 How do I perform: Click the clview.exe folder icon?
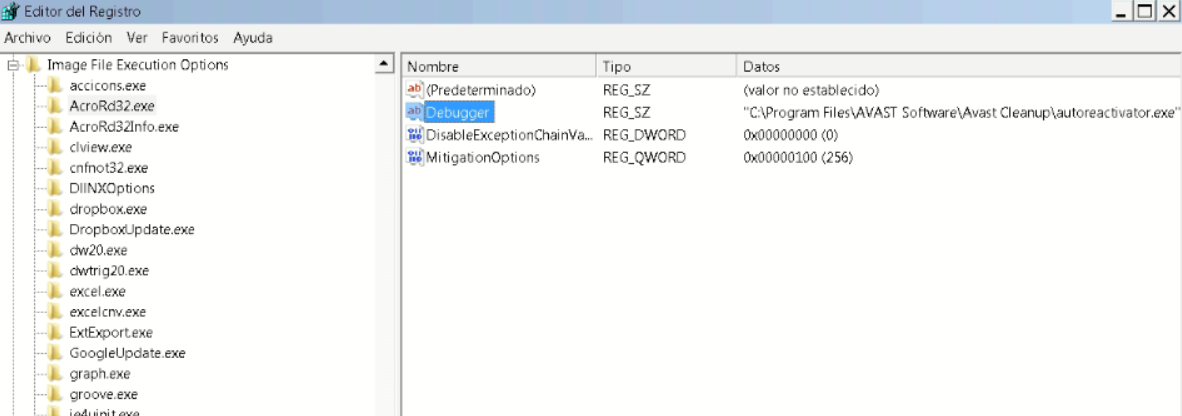pyautogui.click(x=55, y=147)
